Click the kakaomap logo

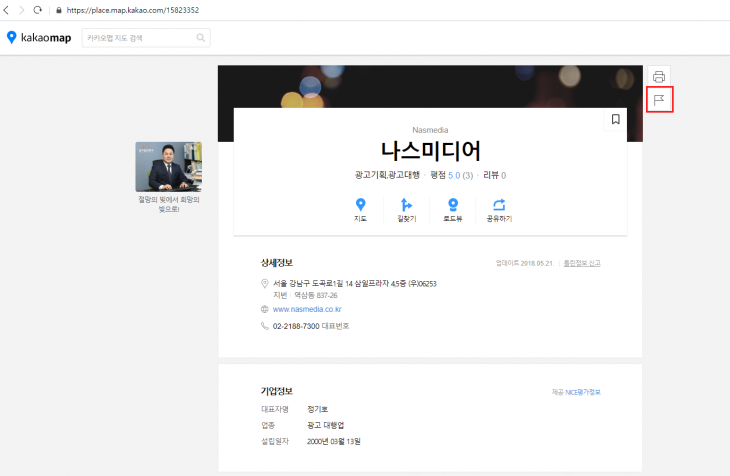pos(39,38)
